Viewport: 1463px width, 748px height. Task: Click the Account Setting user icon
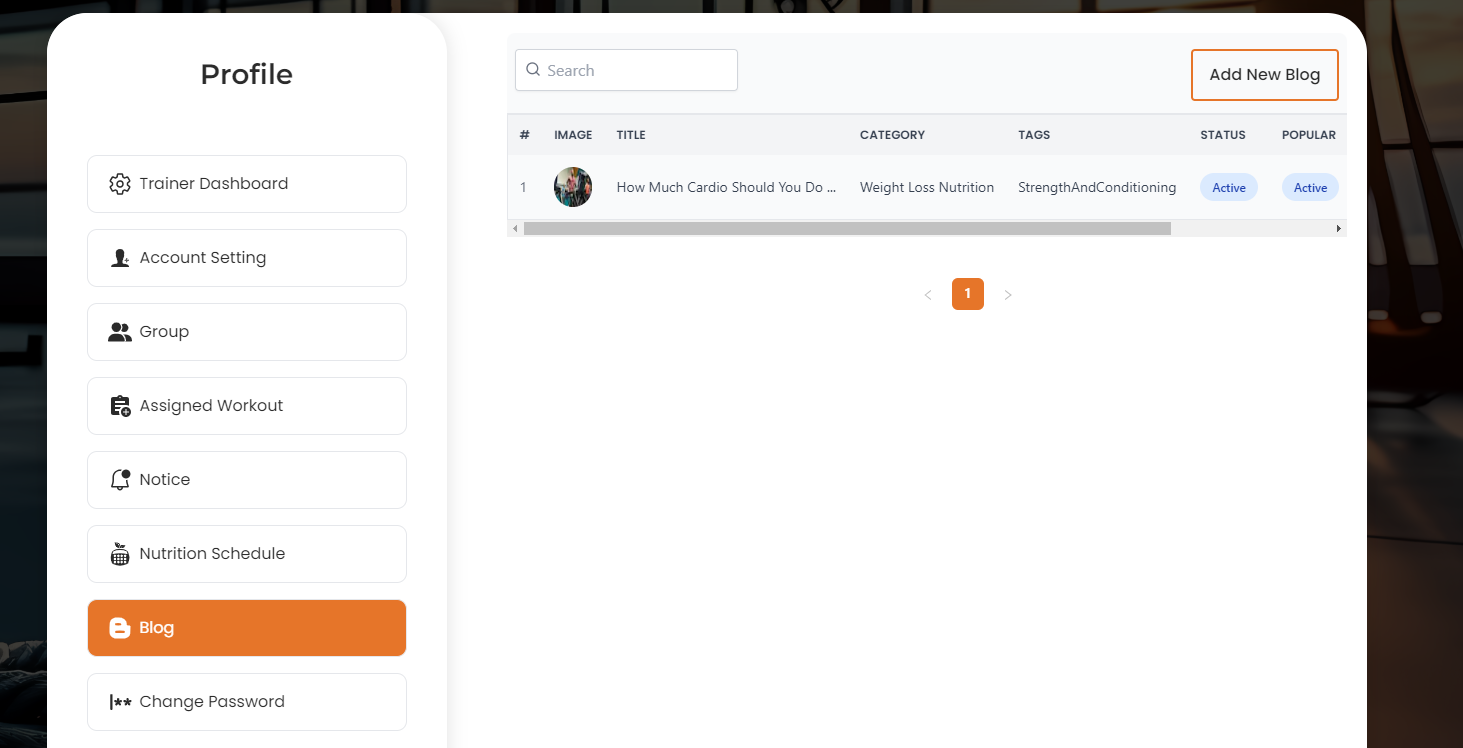[x=120, y=258]
